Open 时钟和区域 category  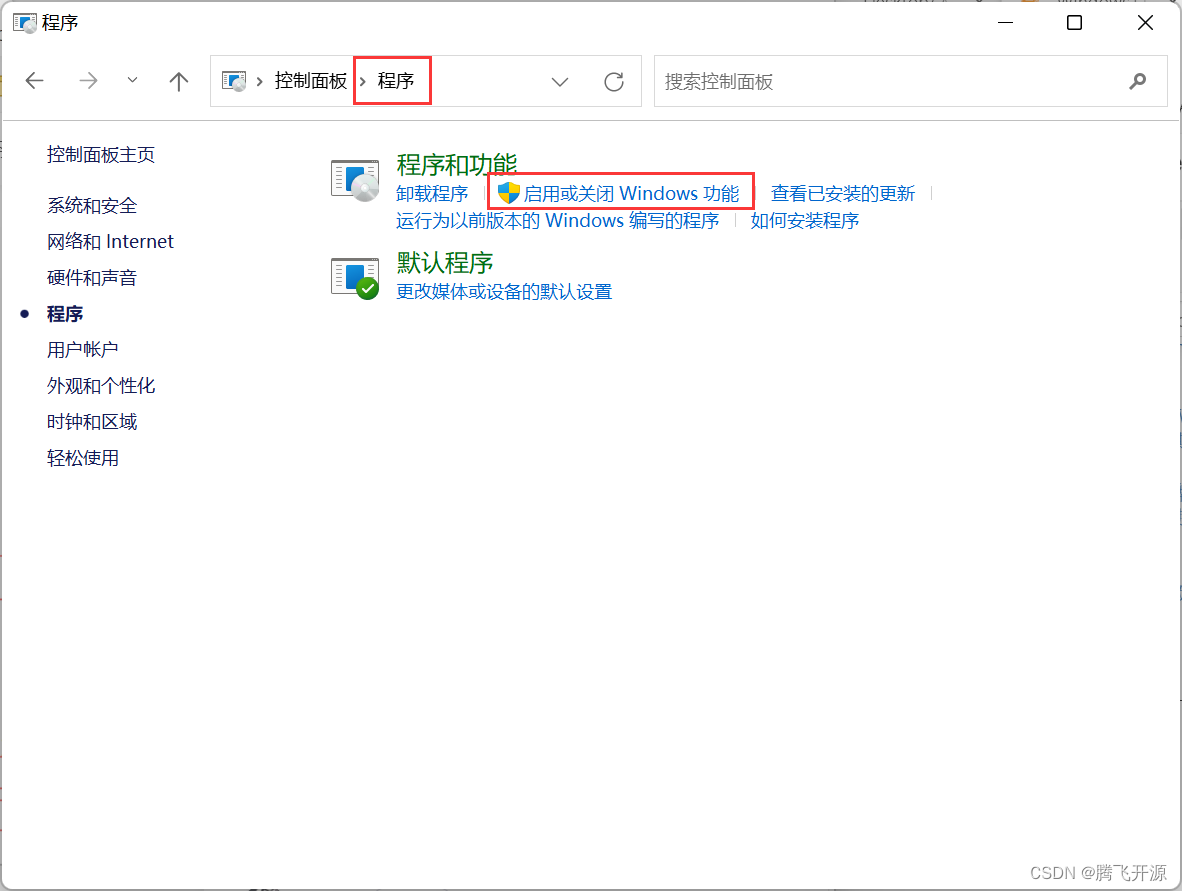click(x=92, y=421)
